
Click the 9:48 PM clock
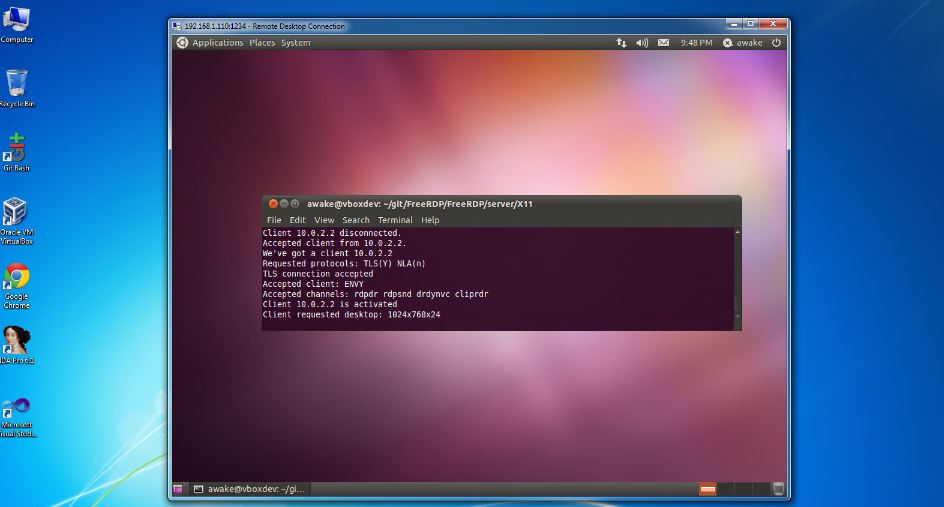(697, 43)
